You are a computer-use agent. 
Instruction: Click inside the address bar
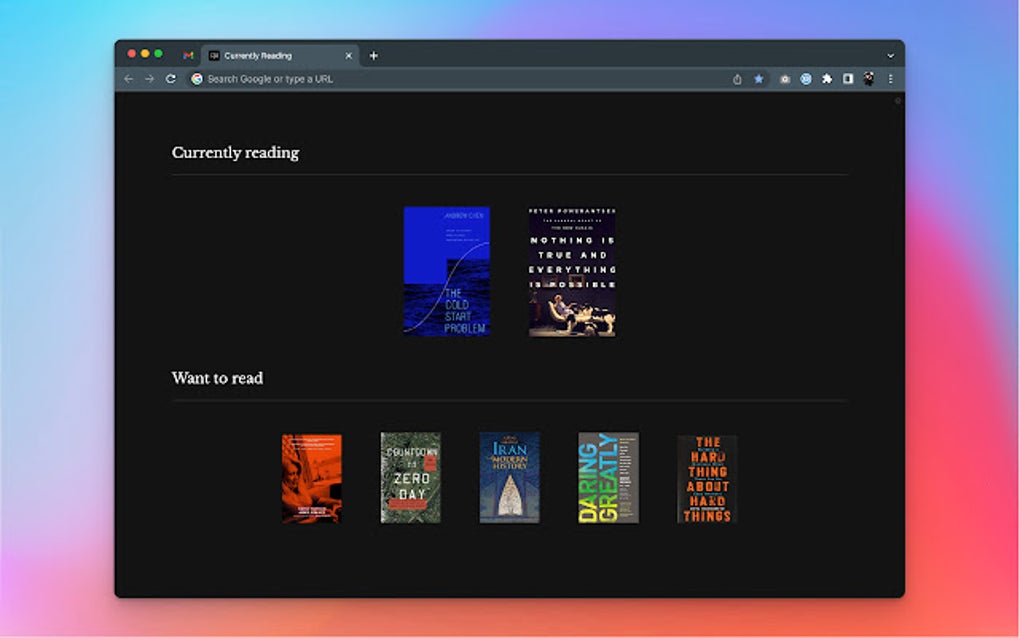click(300, 78)
